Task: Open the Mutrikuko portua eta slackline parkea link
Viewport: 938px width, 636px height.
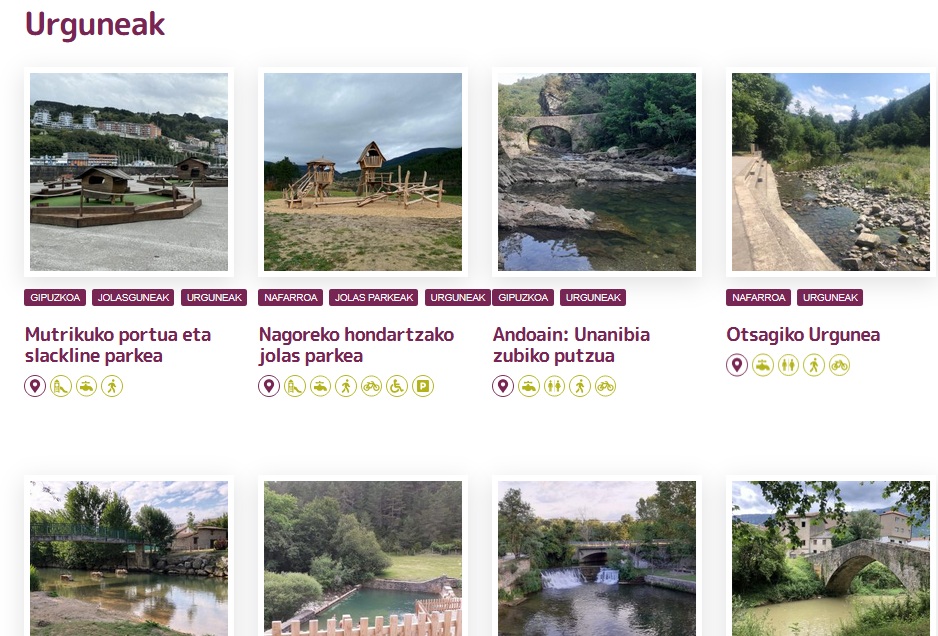Action: tap(118, 345)
